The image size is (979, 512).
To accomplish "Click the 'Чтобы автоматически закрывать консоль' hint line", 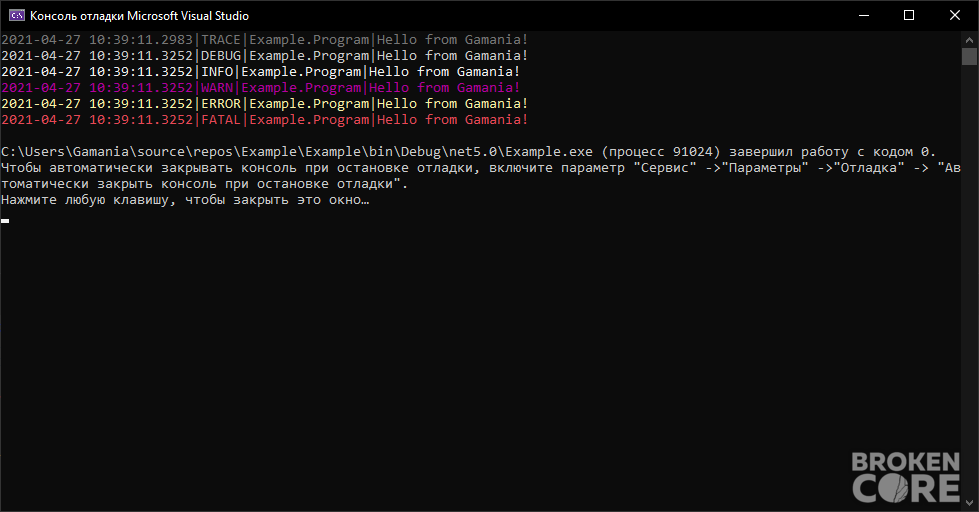I will click(x=481, y=175).
